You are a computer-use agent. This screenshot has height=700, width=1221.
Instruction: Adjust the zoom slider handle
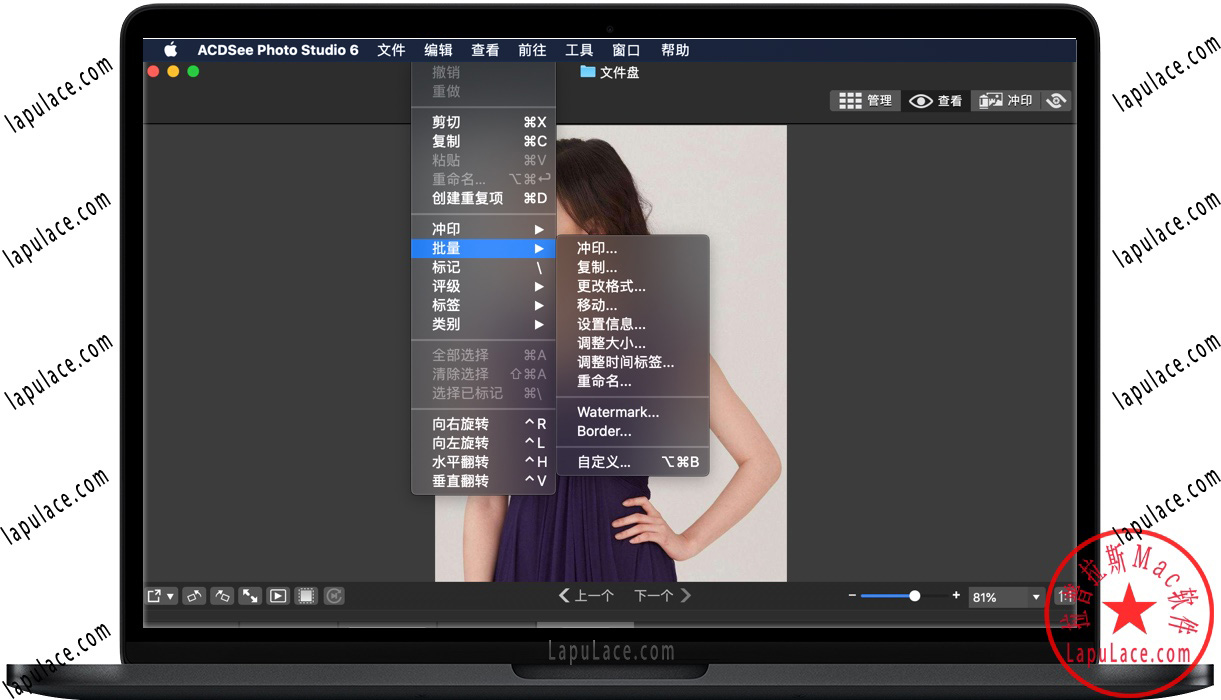(914, 596)
